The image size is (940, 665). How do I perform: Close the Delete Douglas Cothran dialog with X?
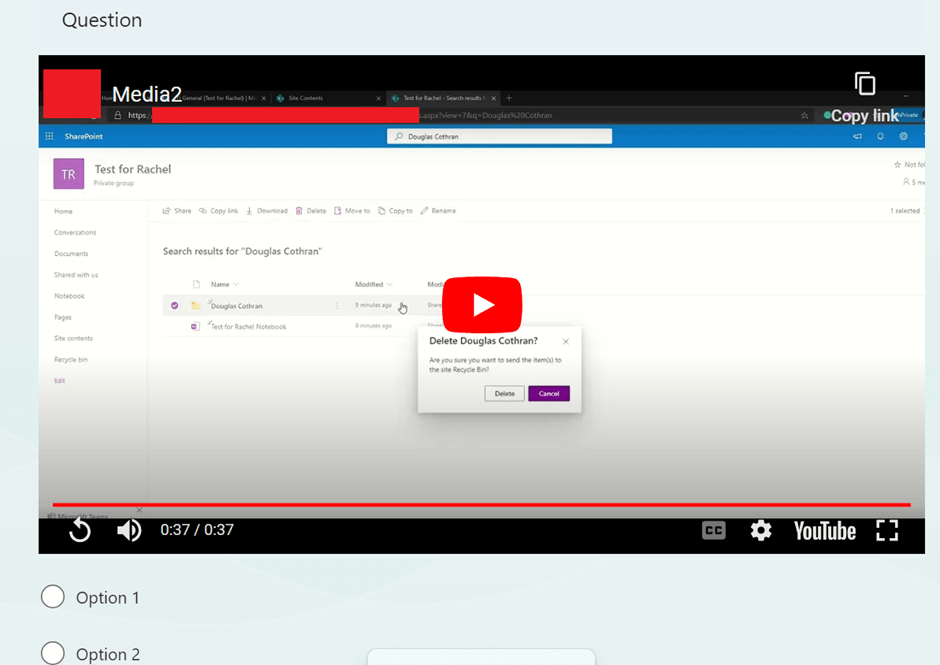pyautogui.click(x=565, y=341)
